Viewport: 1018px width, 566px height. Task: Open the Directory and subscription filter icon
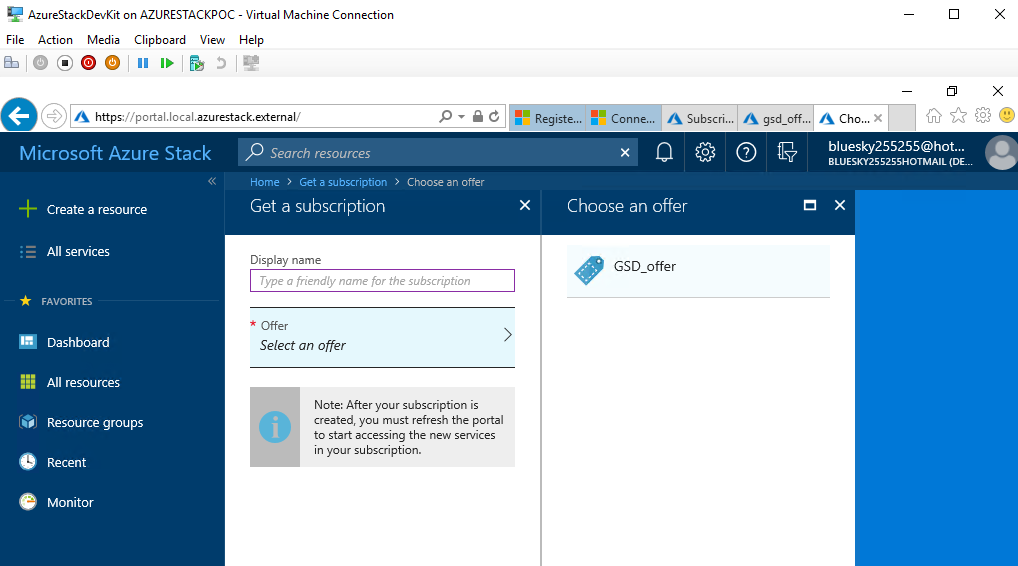(787, 153)
